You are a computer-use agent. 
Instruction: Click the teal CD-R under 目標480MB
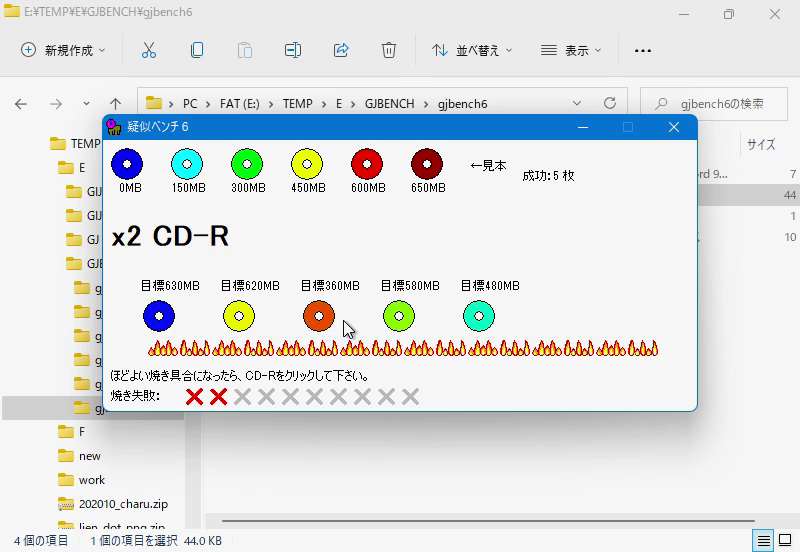tap(479, 316)
